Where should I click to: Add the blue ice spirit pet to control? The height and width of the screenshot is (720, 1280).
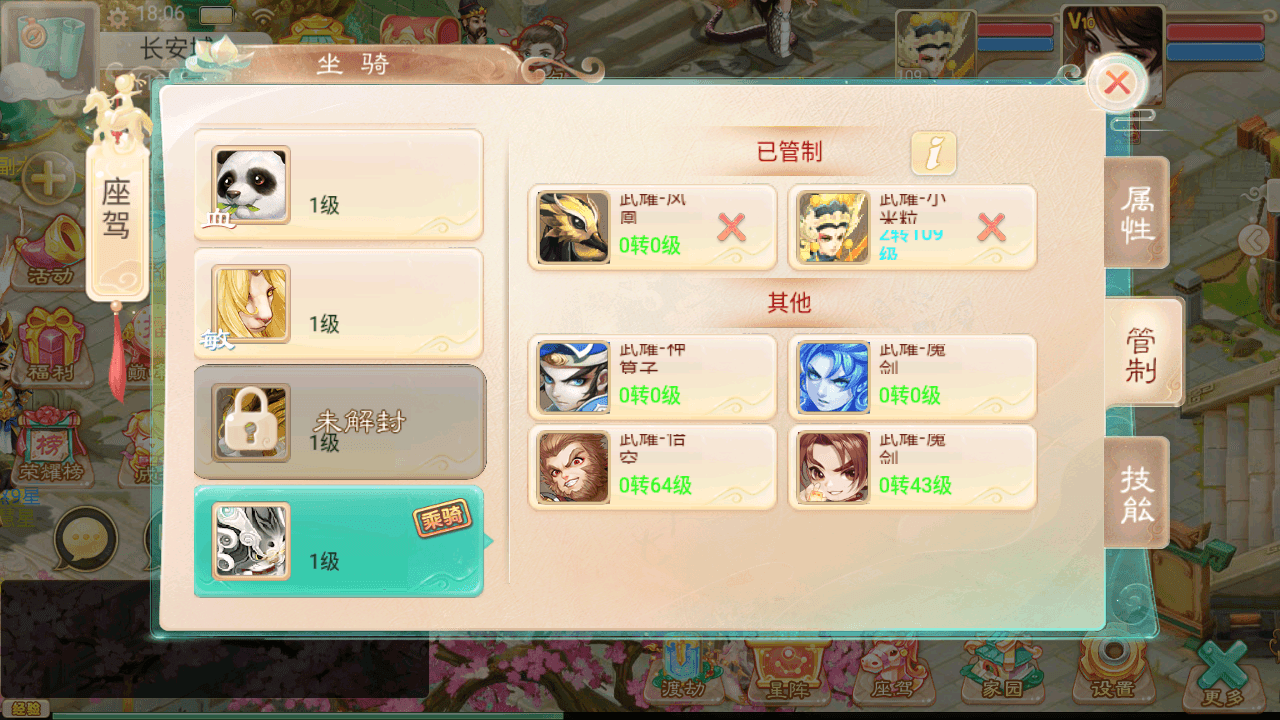click(x=912, y=377)
